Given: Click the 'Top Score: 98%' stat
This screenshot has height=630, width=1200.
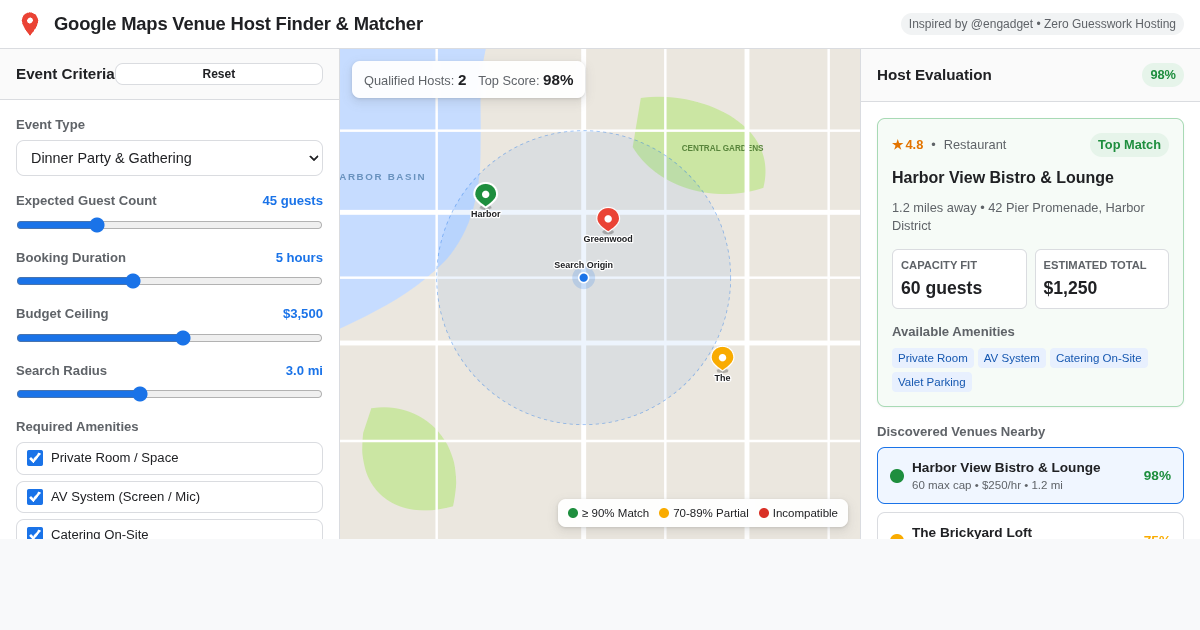Looking at the screenshot, I should (x=526, y=80).
